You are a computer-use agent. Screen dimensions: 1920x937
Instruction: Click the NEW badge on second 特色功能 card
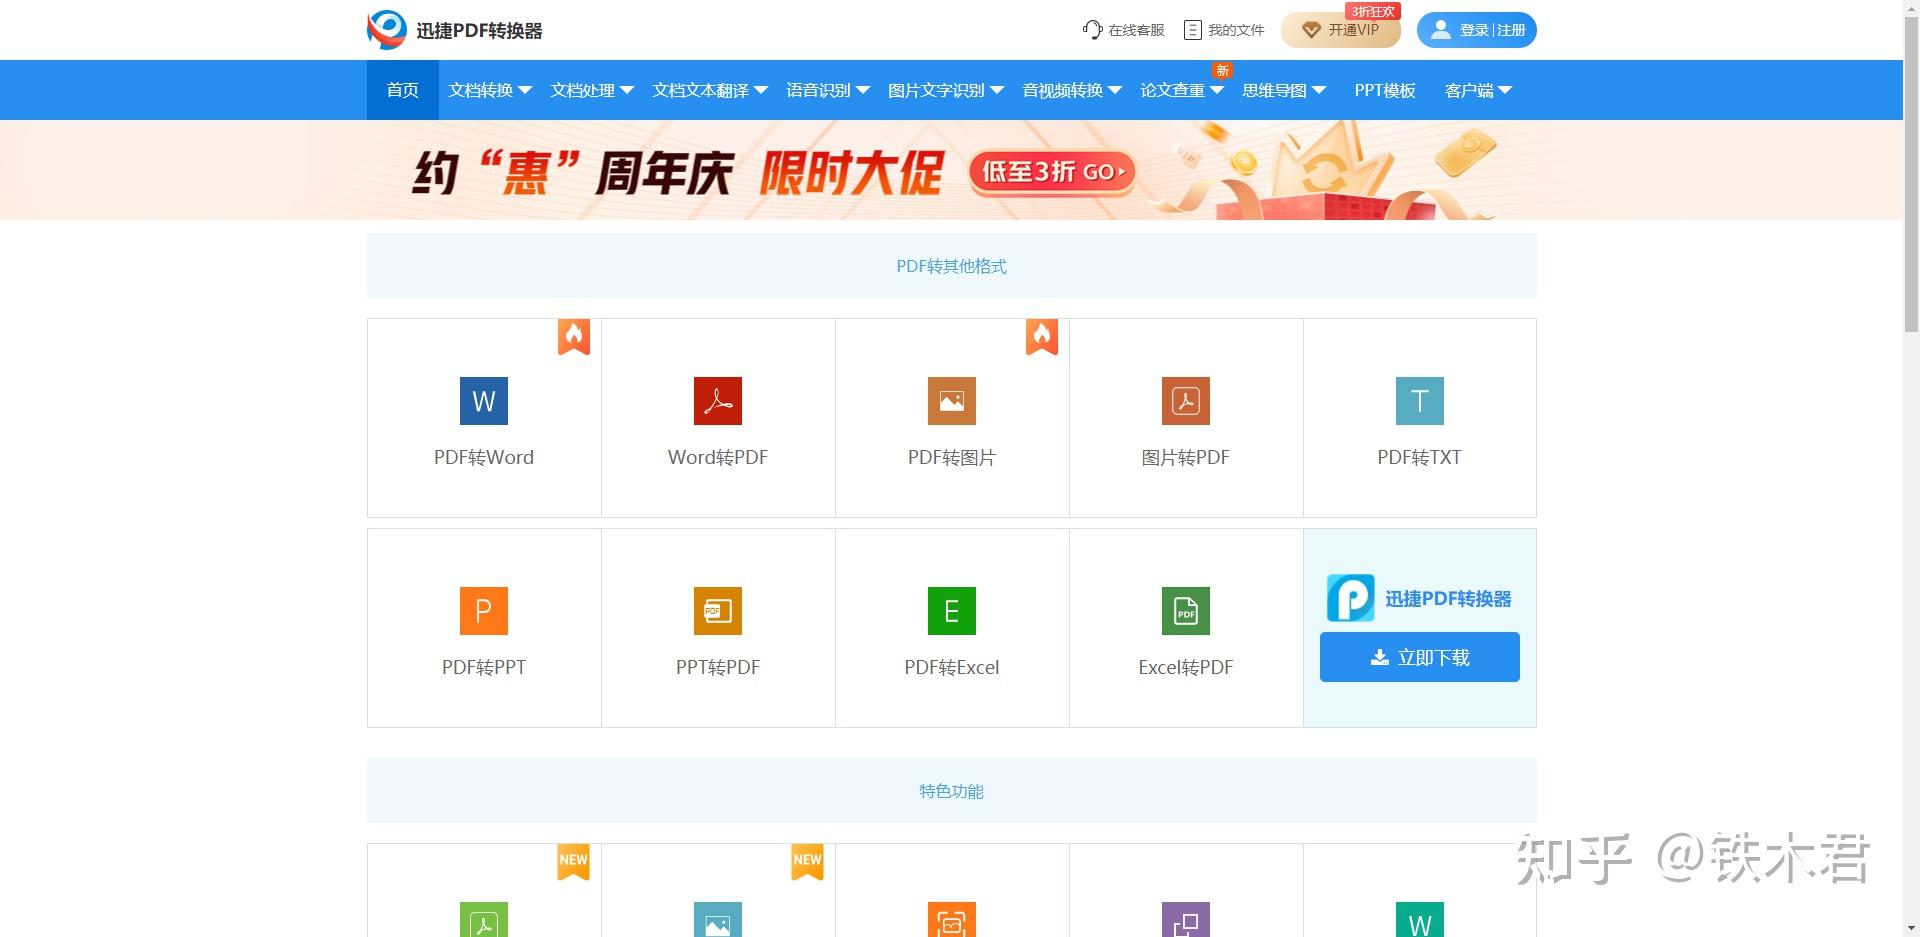(x=808, y=862)
